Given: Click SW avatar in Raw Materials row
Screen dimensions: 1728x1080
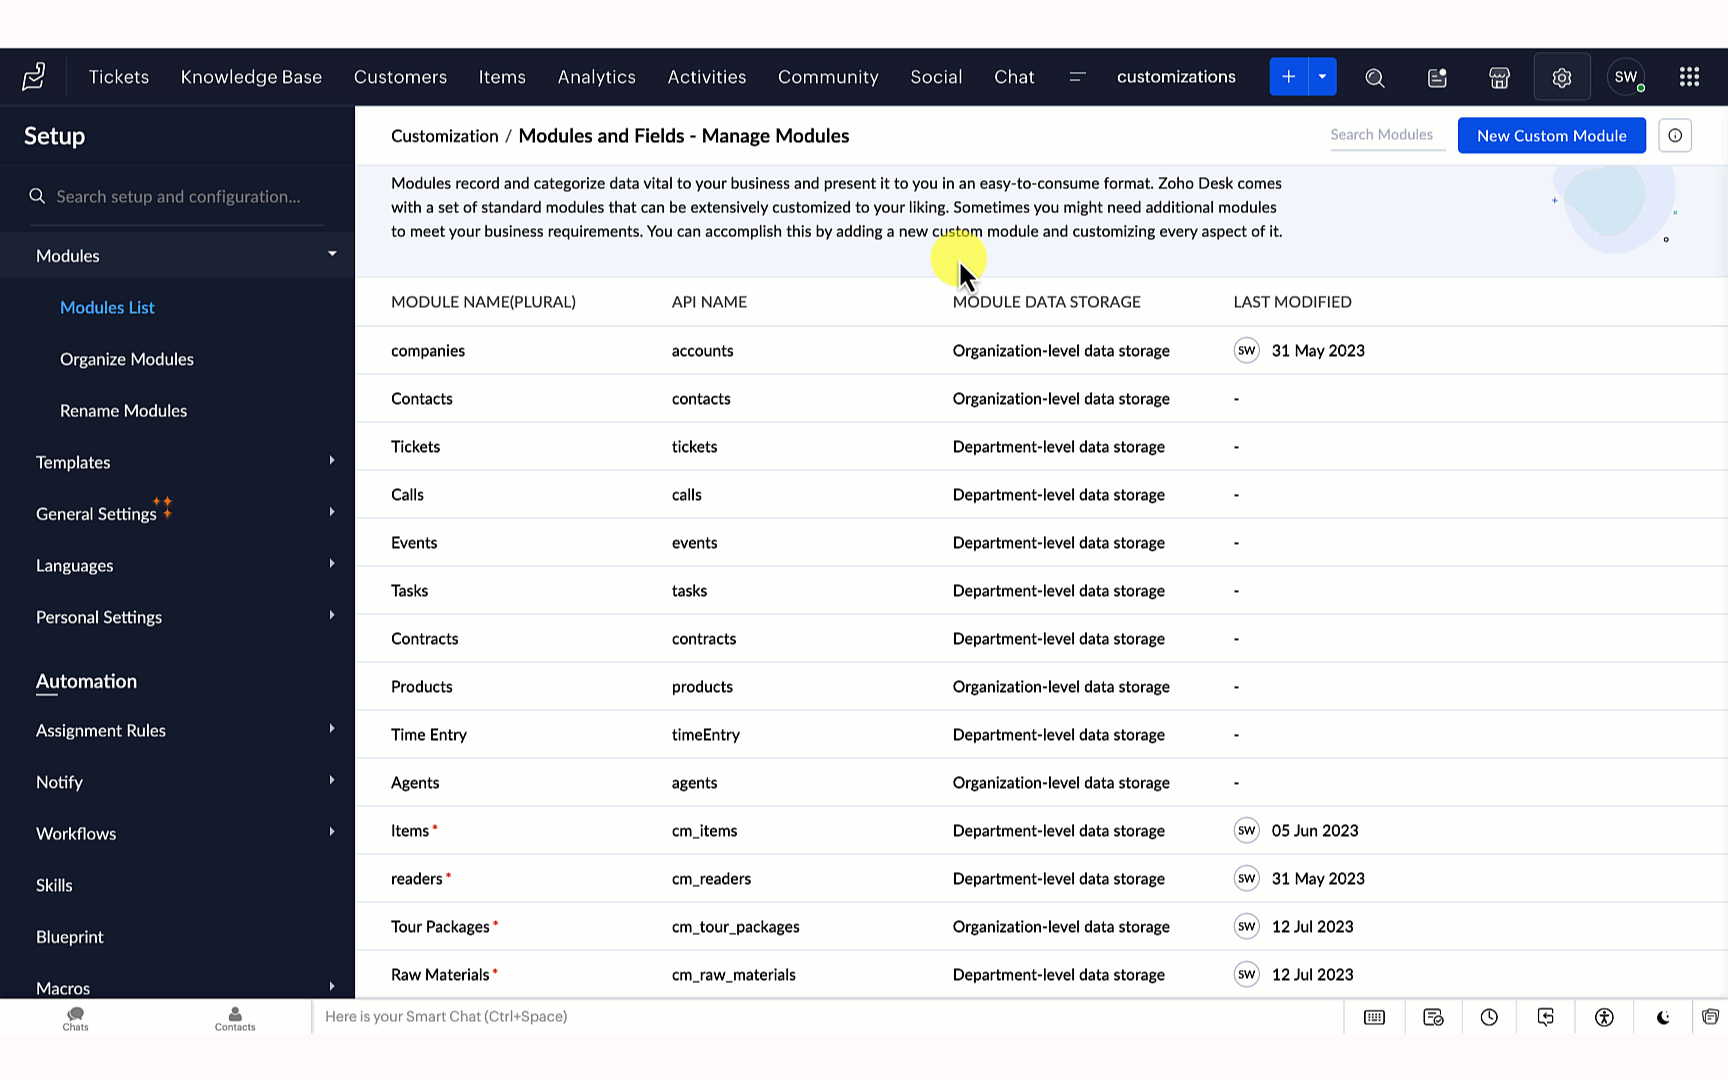Looking at the screenshot, I should point(1246,974).
